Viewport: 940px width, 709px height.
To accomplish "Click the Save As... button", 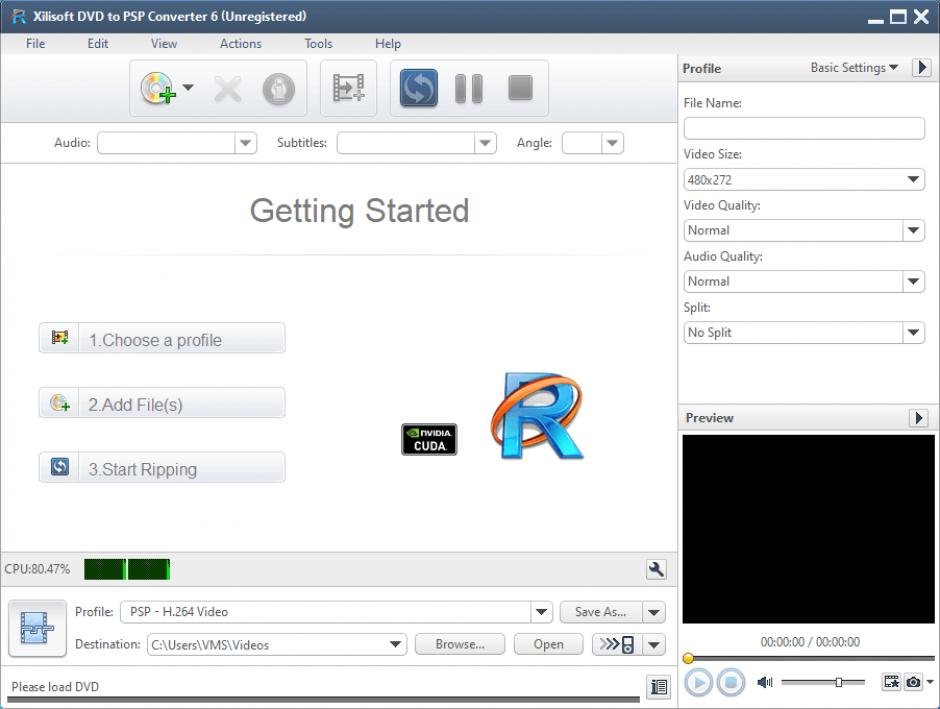I will click(x=601, y=612).
